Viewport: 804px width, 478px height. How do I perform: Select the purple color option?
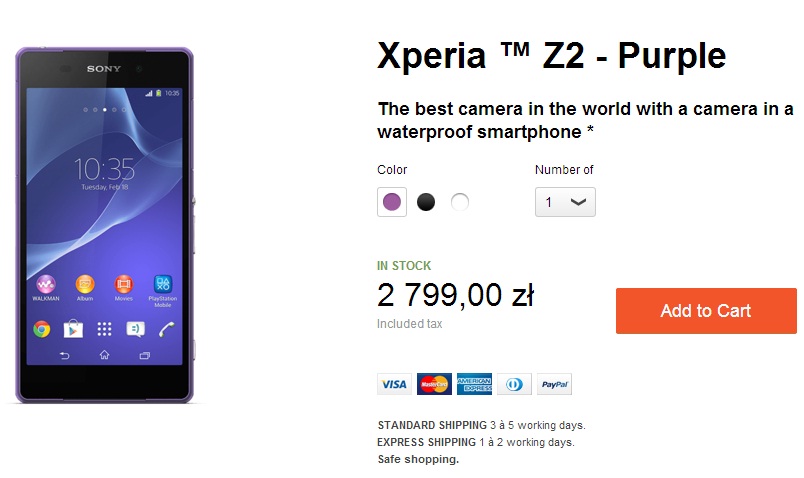(392, 202)
